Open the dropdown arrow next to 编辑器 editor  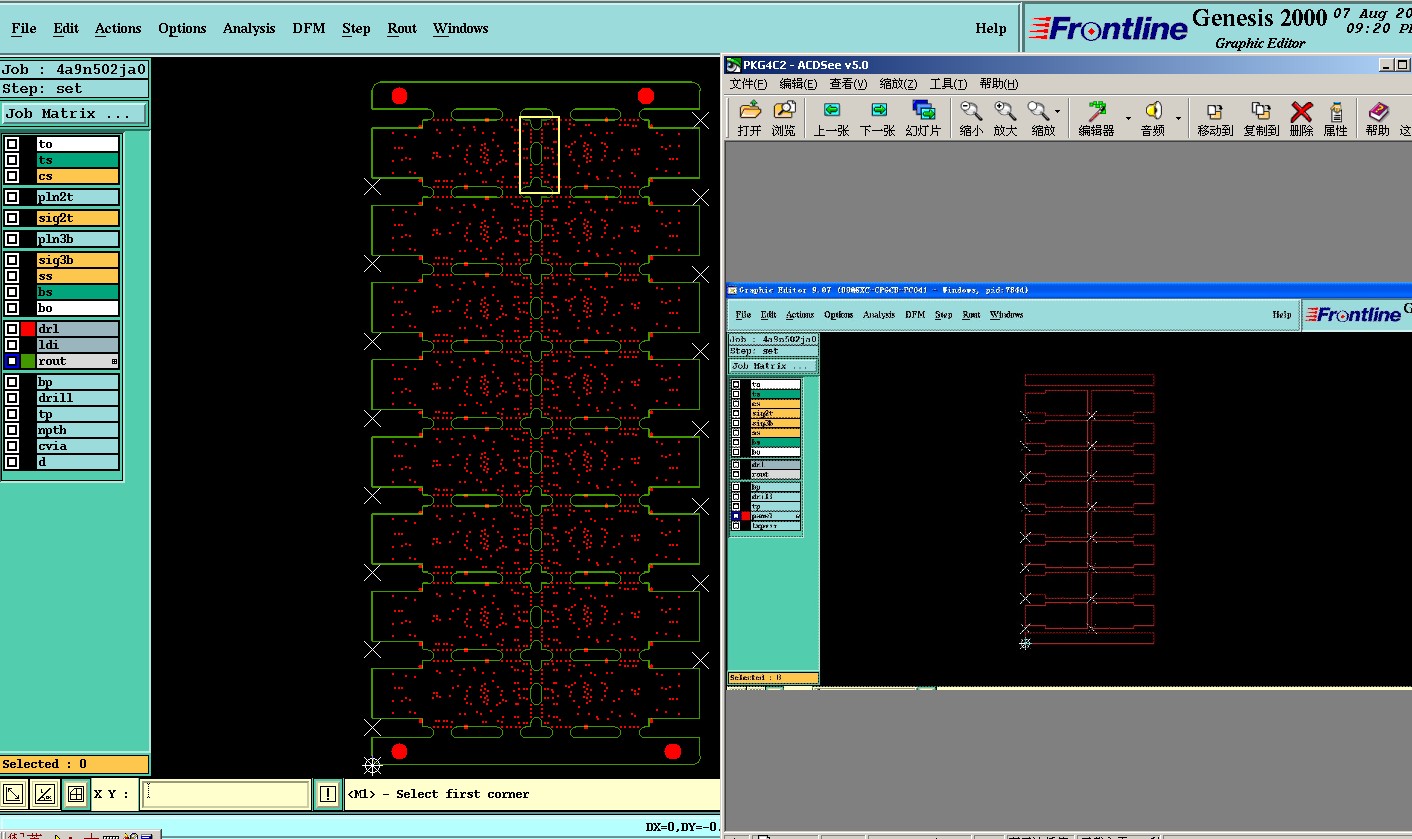1128,117
